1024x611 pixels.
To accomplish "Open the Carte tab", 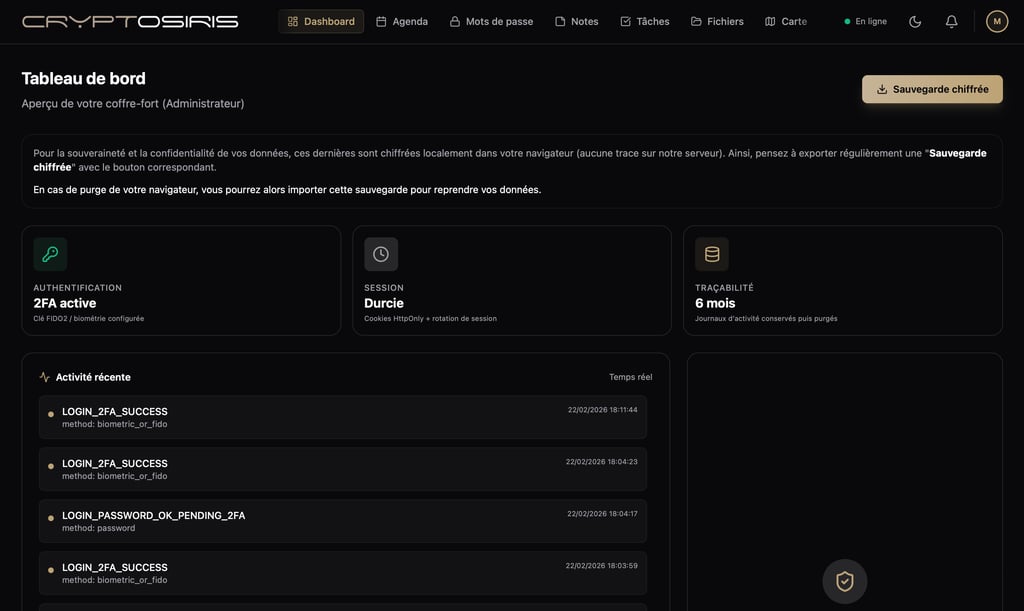I will (x=786, y=21).
